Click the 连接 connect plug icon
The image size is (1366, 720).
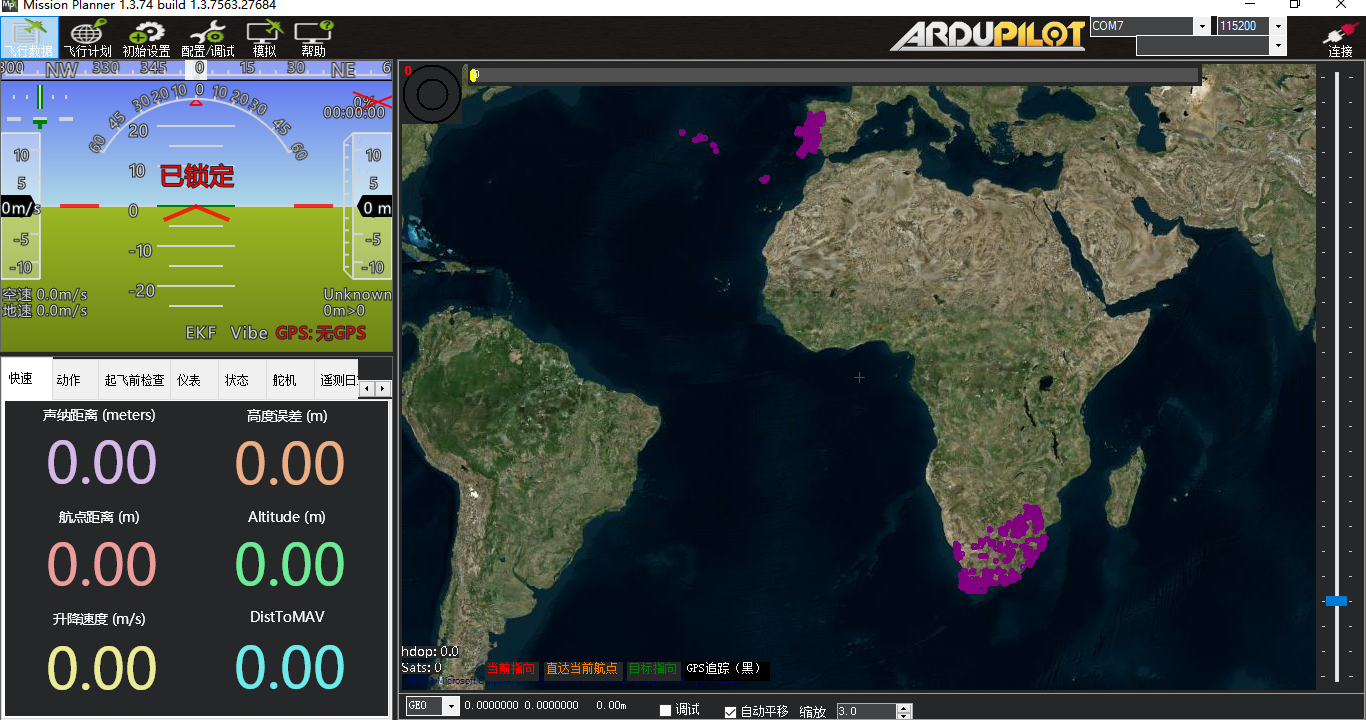1340,38
